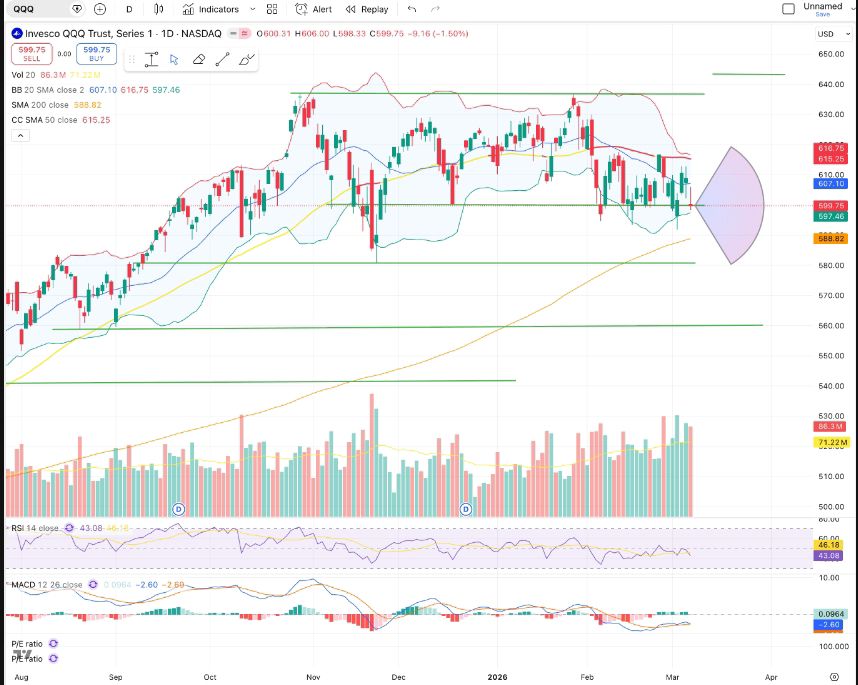
Task: Select the eraser drawing tool
Action: pos(198,59)
